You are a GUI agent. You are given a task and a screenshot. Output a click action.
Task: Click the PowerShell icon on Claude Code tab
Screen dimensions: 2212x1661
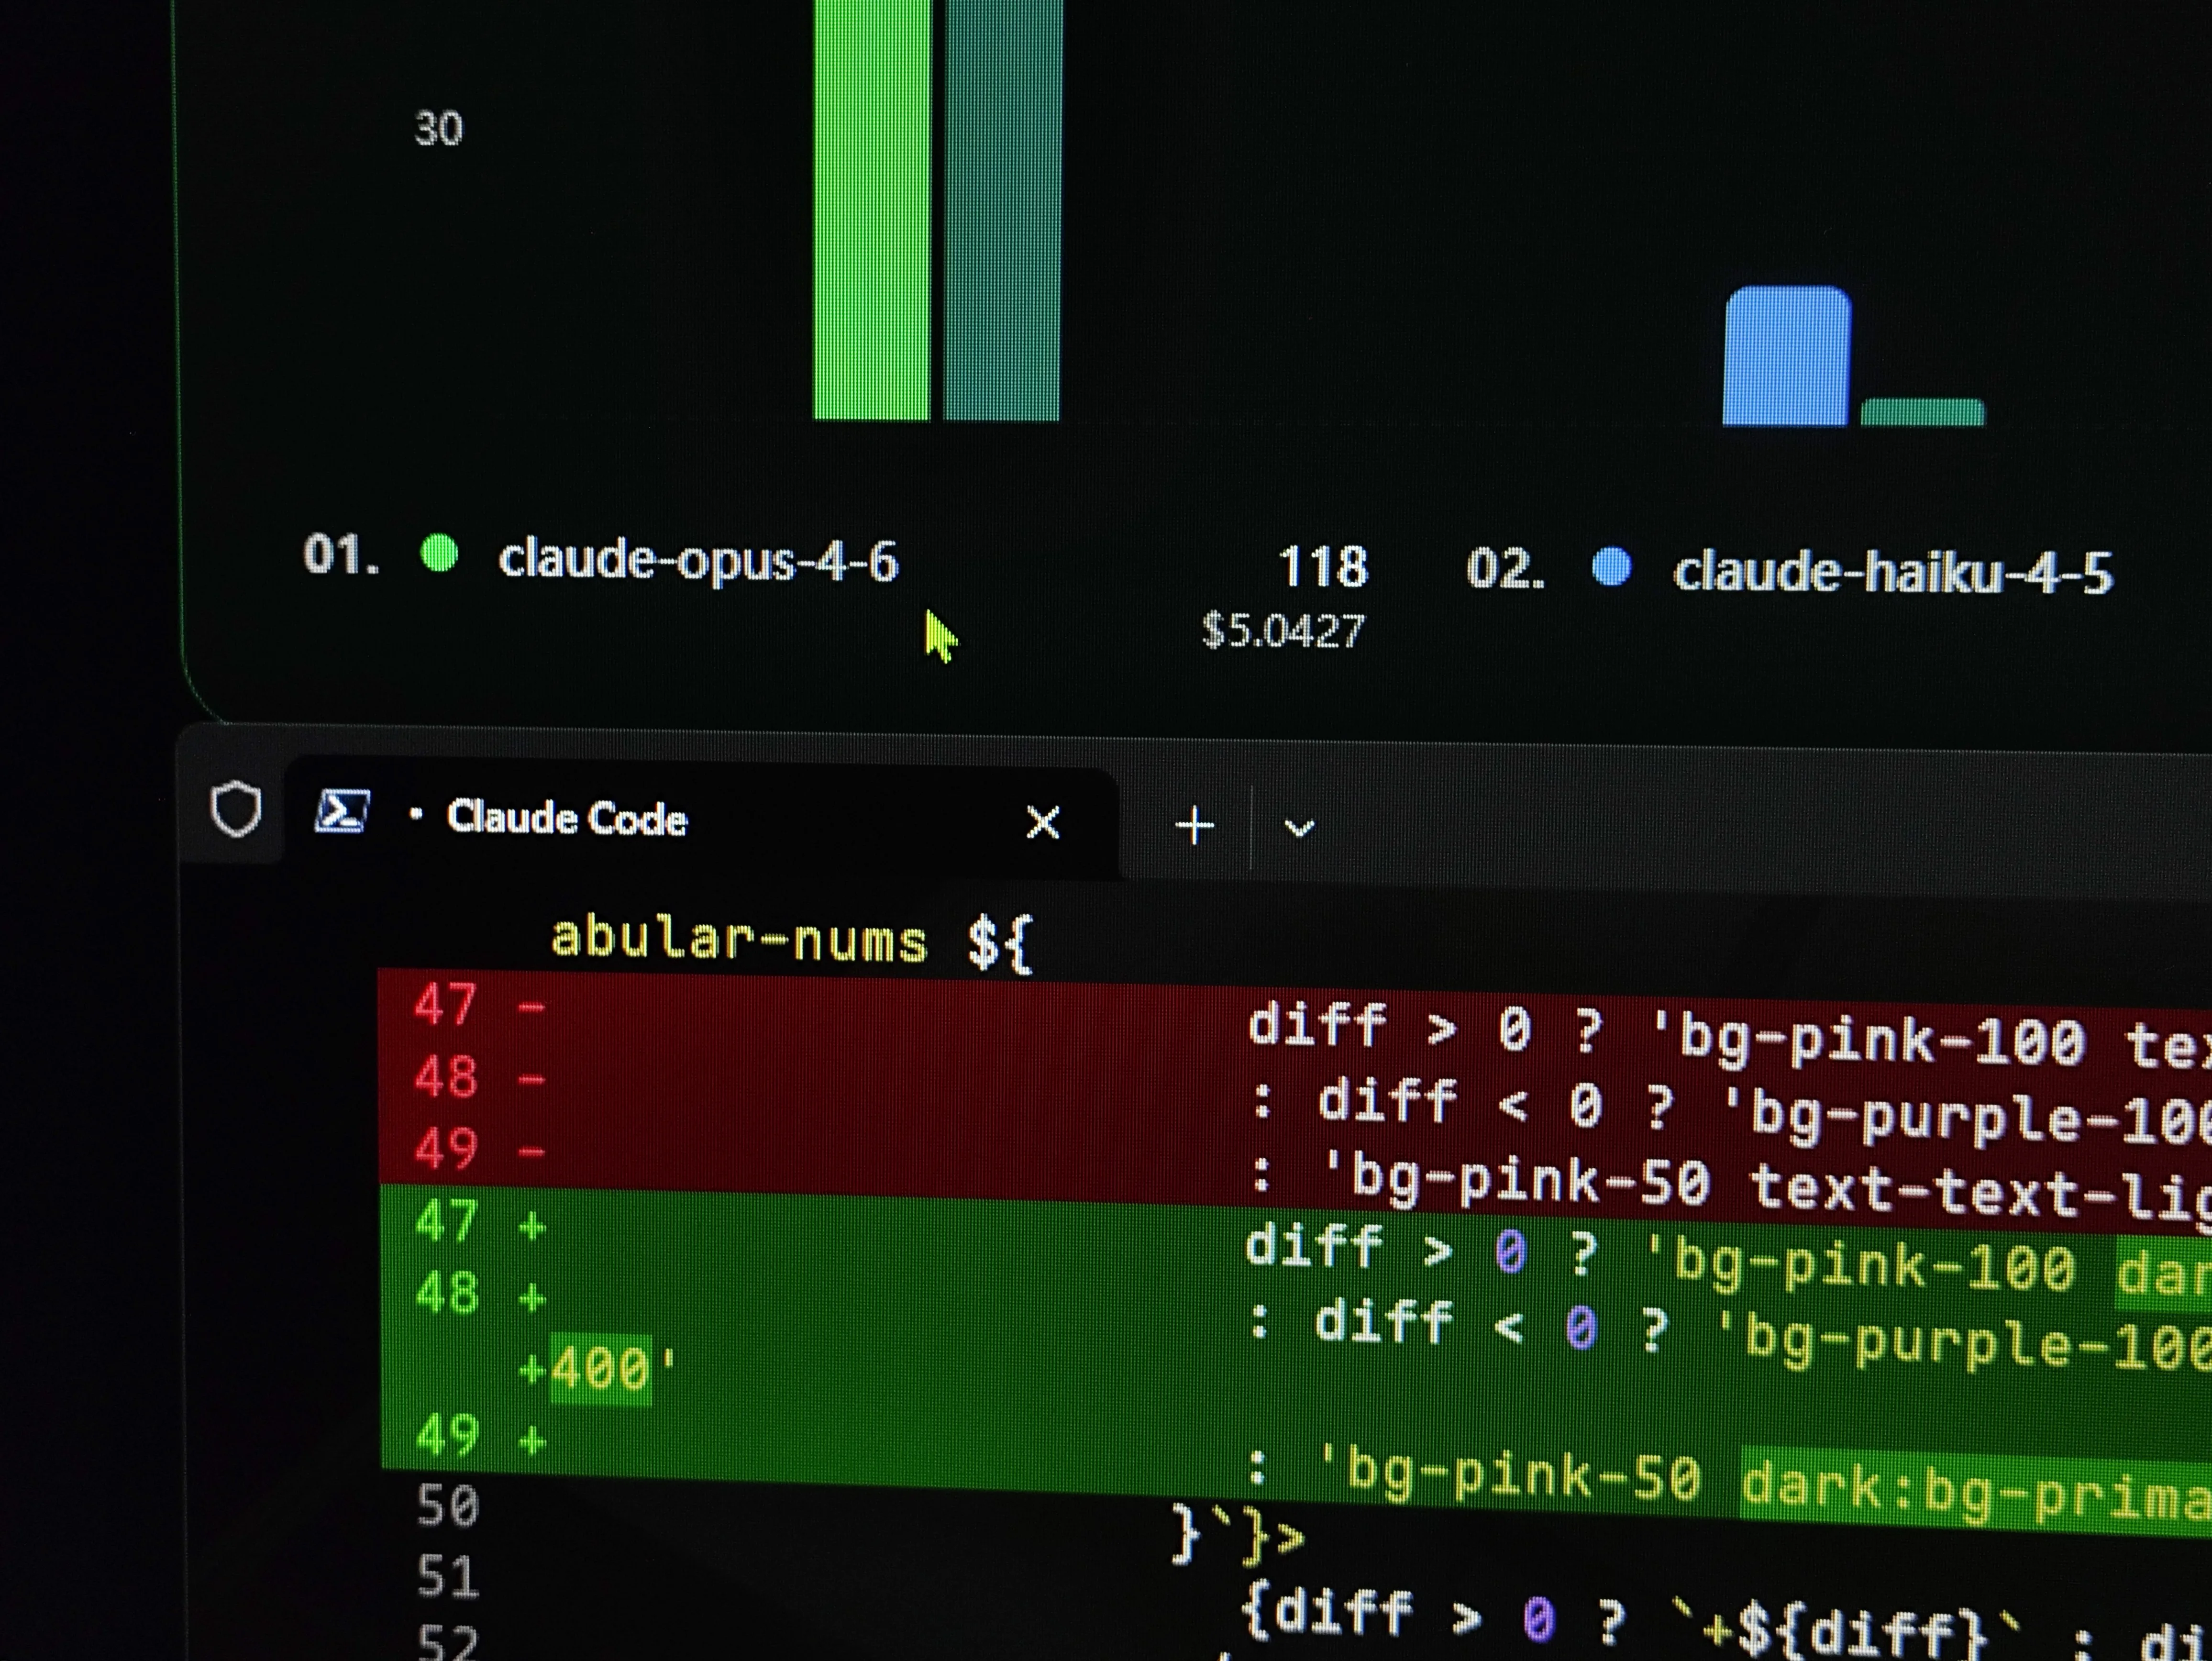342,811
